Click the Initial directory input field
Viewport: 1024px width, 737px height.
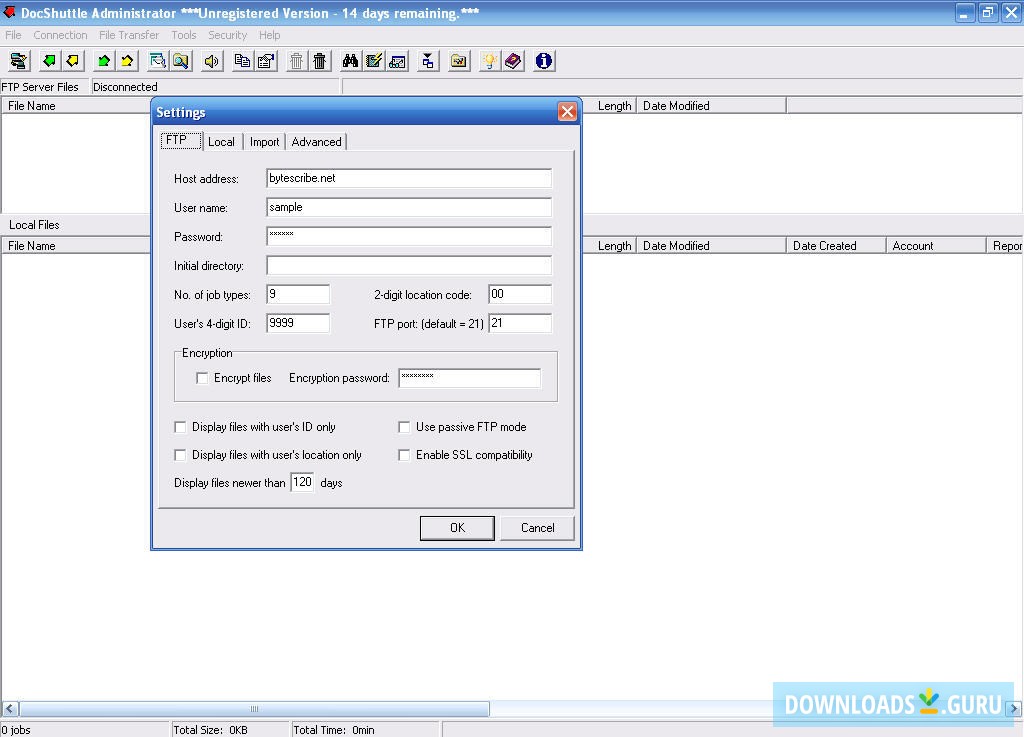(409, 266)
